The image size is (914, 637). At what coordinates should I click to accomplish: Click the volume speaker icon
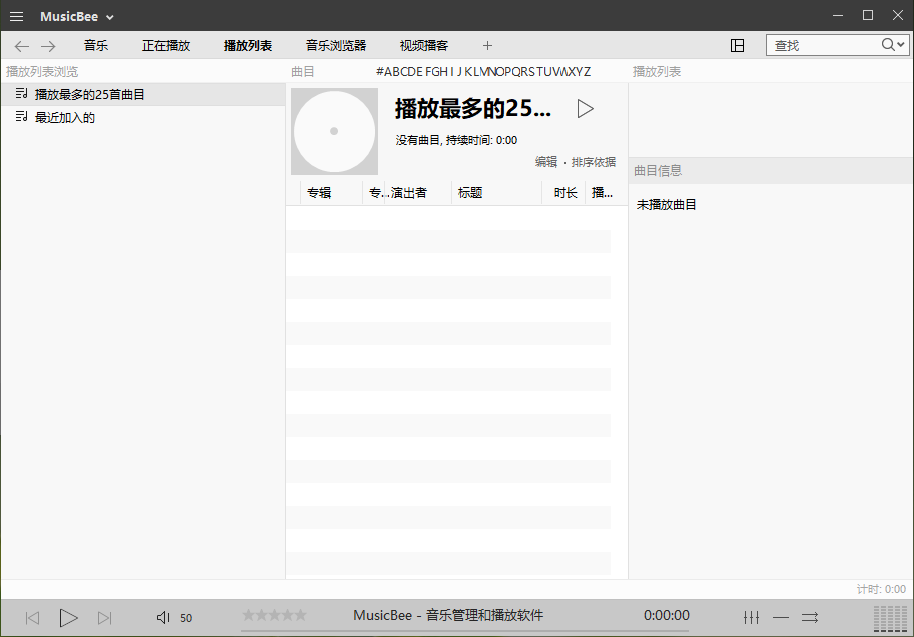tap(160, 617)
